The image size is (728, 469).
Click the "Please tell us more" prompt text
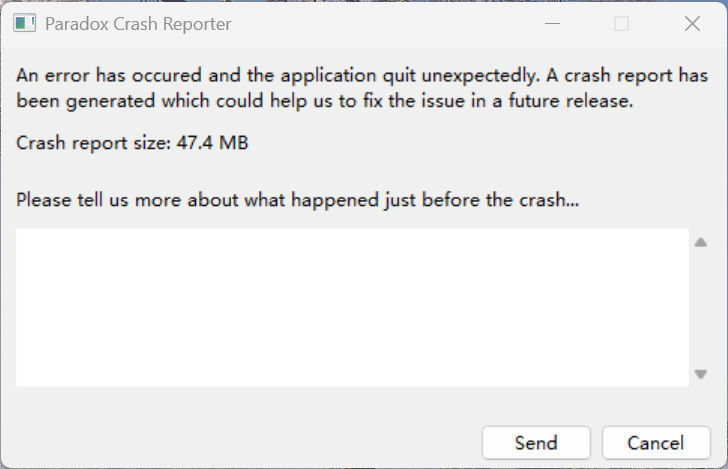pos(298,200)
